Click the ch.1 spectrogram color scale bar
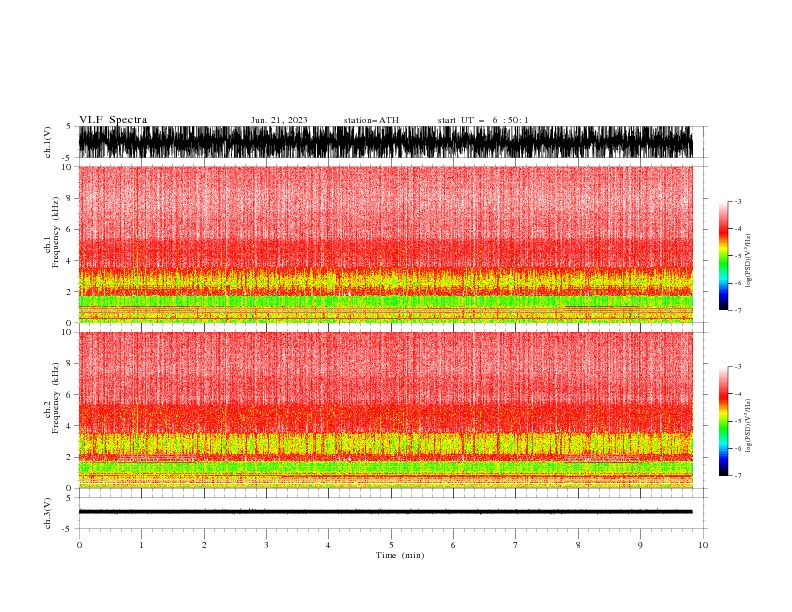 point(723,256)
